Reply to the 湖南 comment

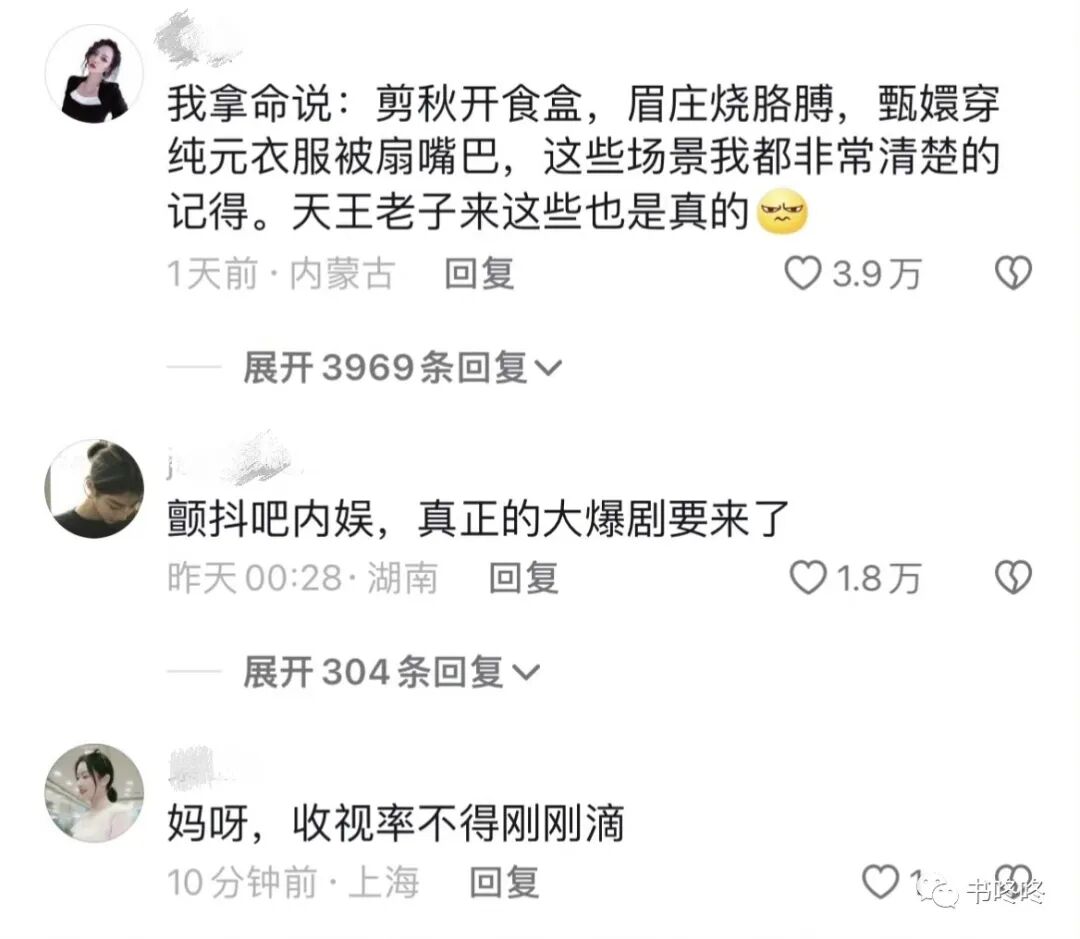[523, 577]
